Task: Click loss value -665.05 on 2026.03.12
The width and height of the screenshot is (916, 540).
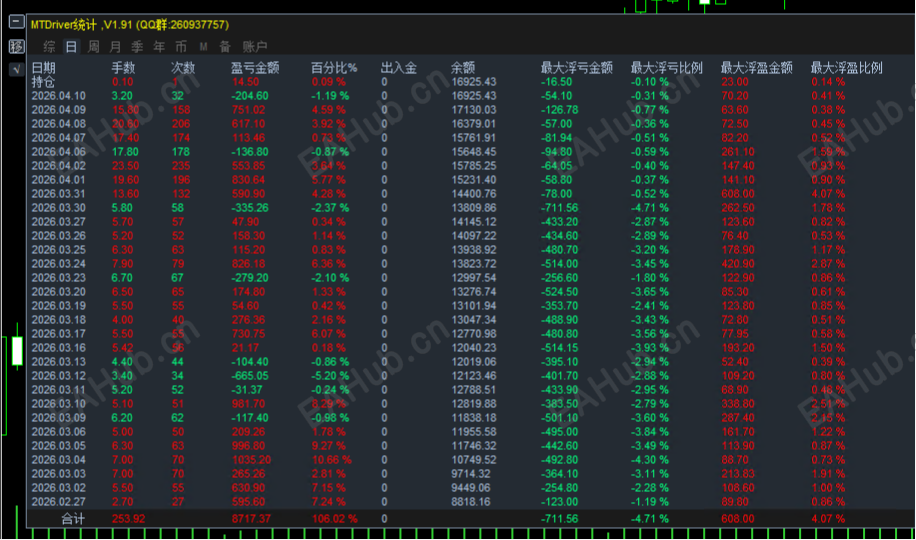Action: tap(250, 376)
